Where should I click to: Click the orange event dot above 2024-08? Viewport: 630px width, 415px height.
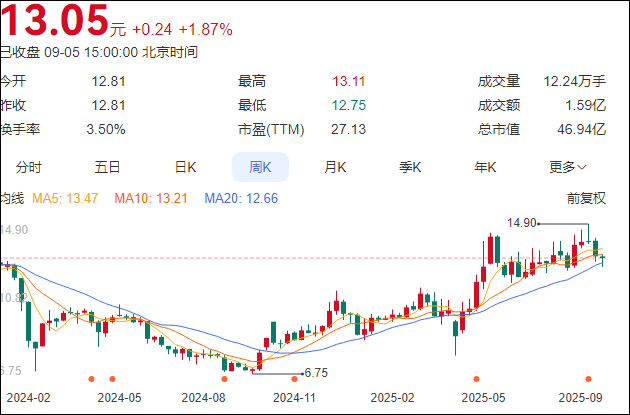[225, 379]
